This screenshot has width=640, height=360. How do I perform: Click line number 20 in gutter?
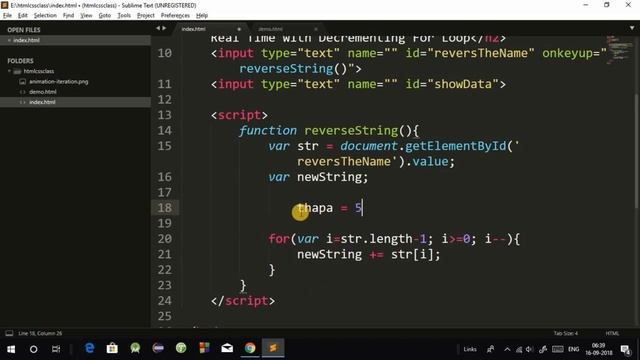click(164, 239)
